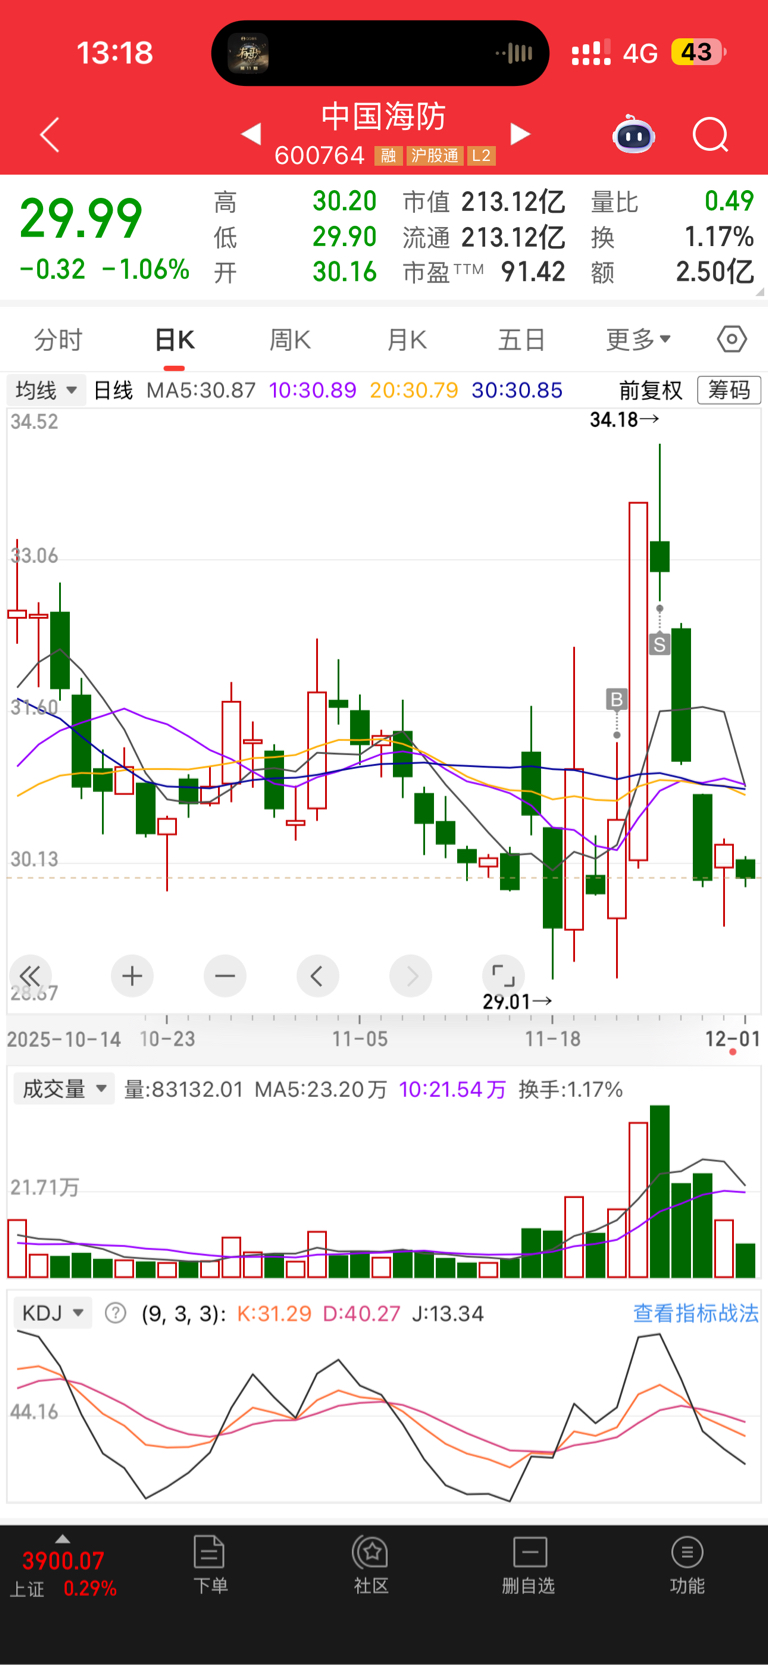Open the 功能 functions menu
Image resolution: width=768 pixels, height=1665 pixels.
click(687, 1565)
